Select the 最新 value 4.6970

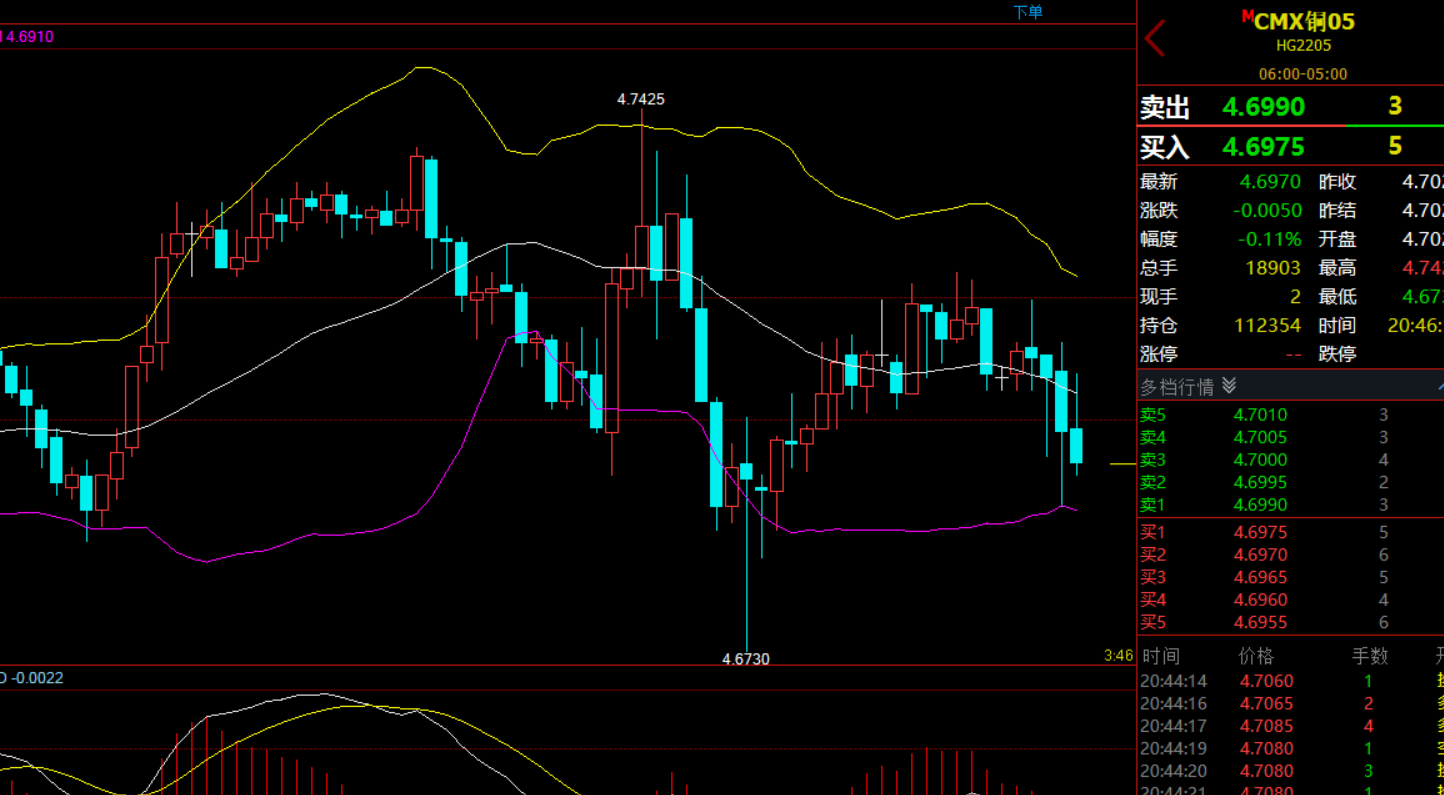point(1270,182)
